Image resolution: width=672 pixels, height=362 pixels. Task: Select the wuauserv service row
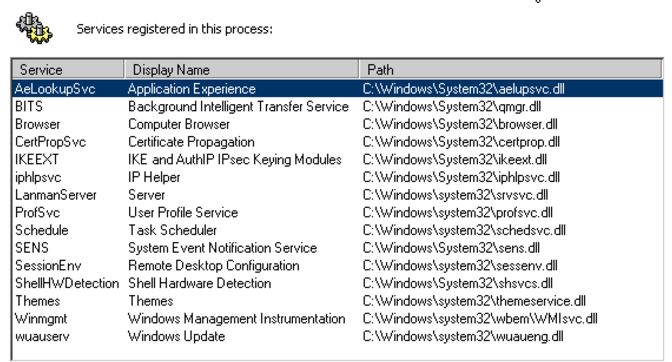pyautogui.click(x=337, y=336)
